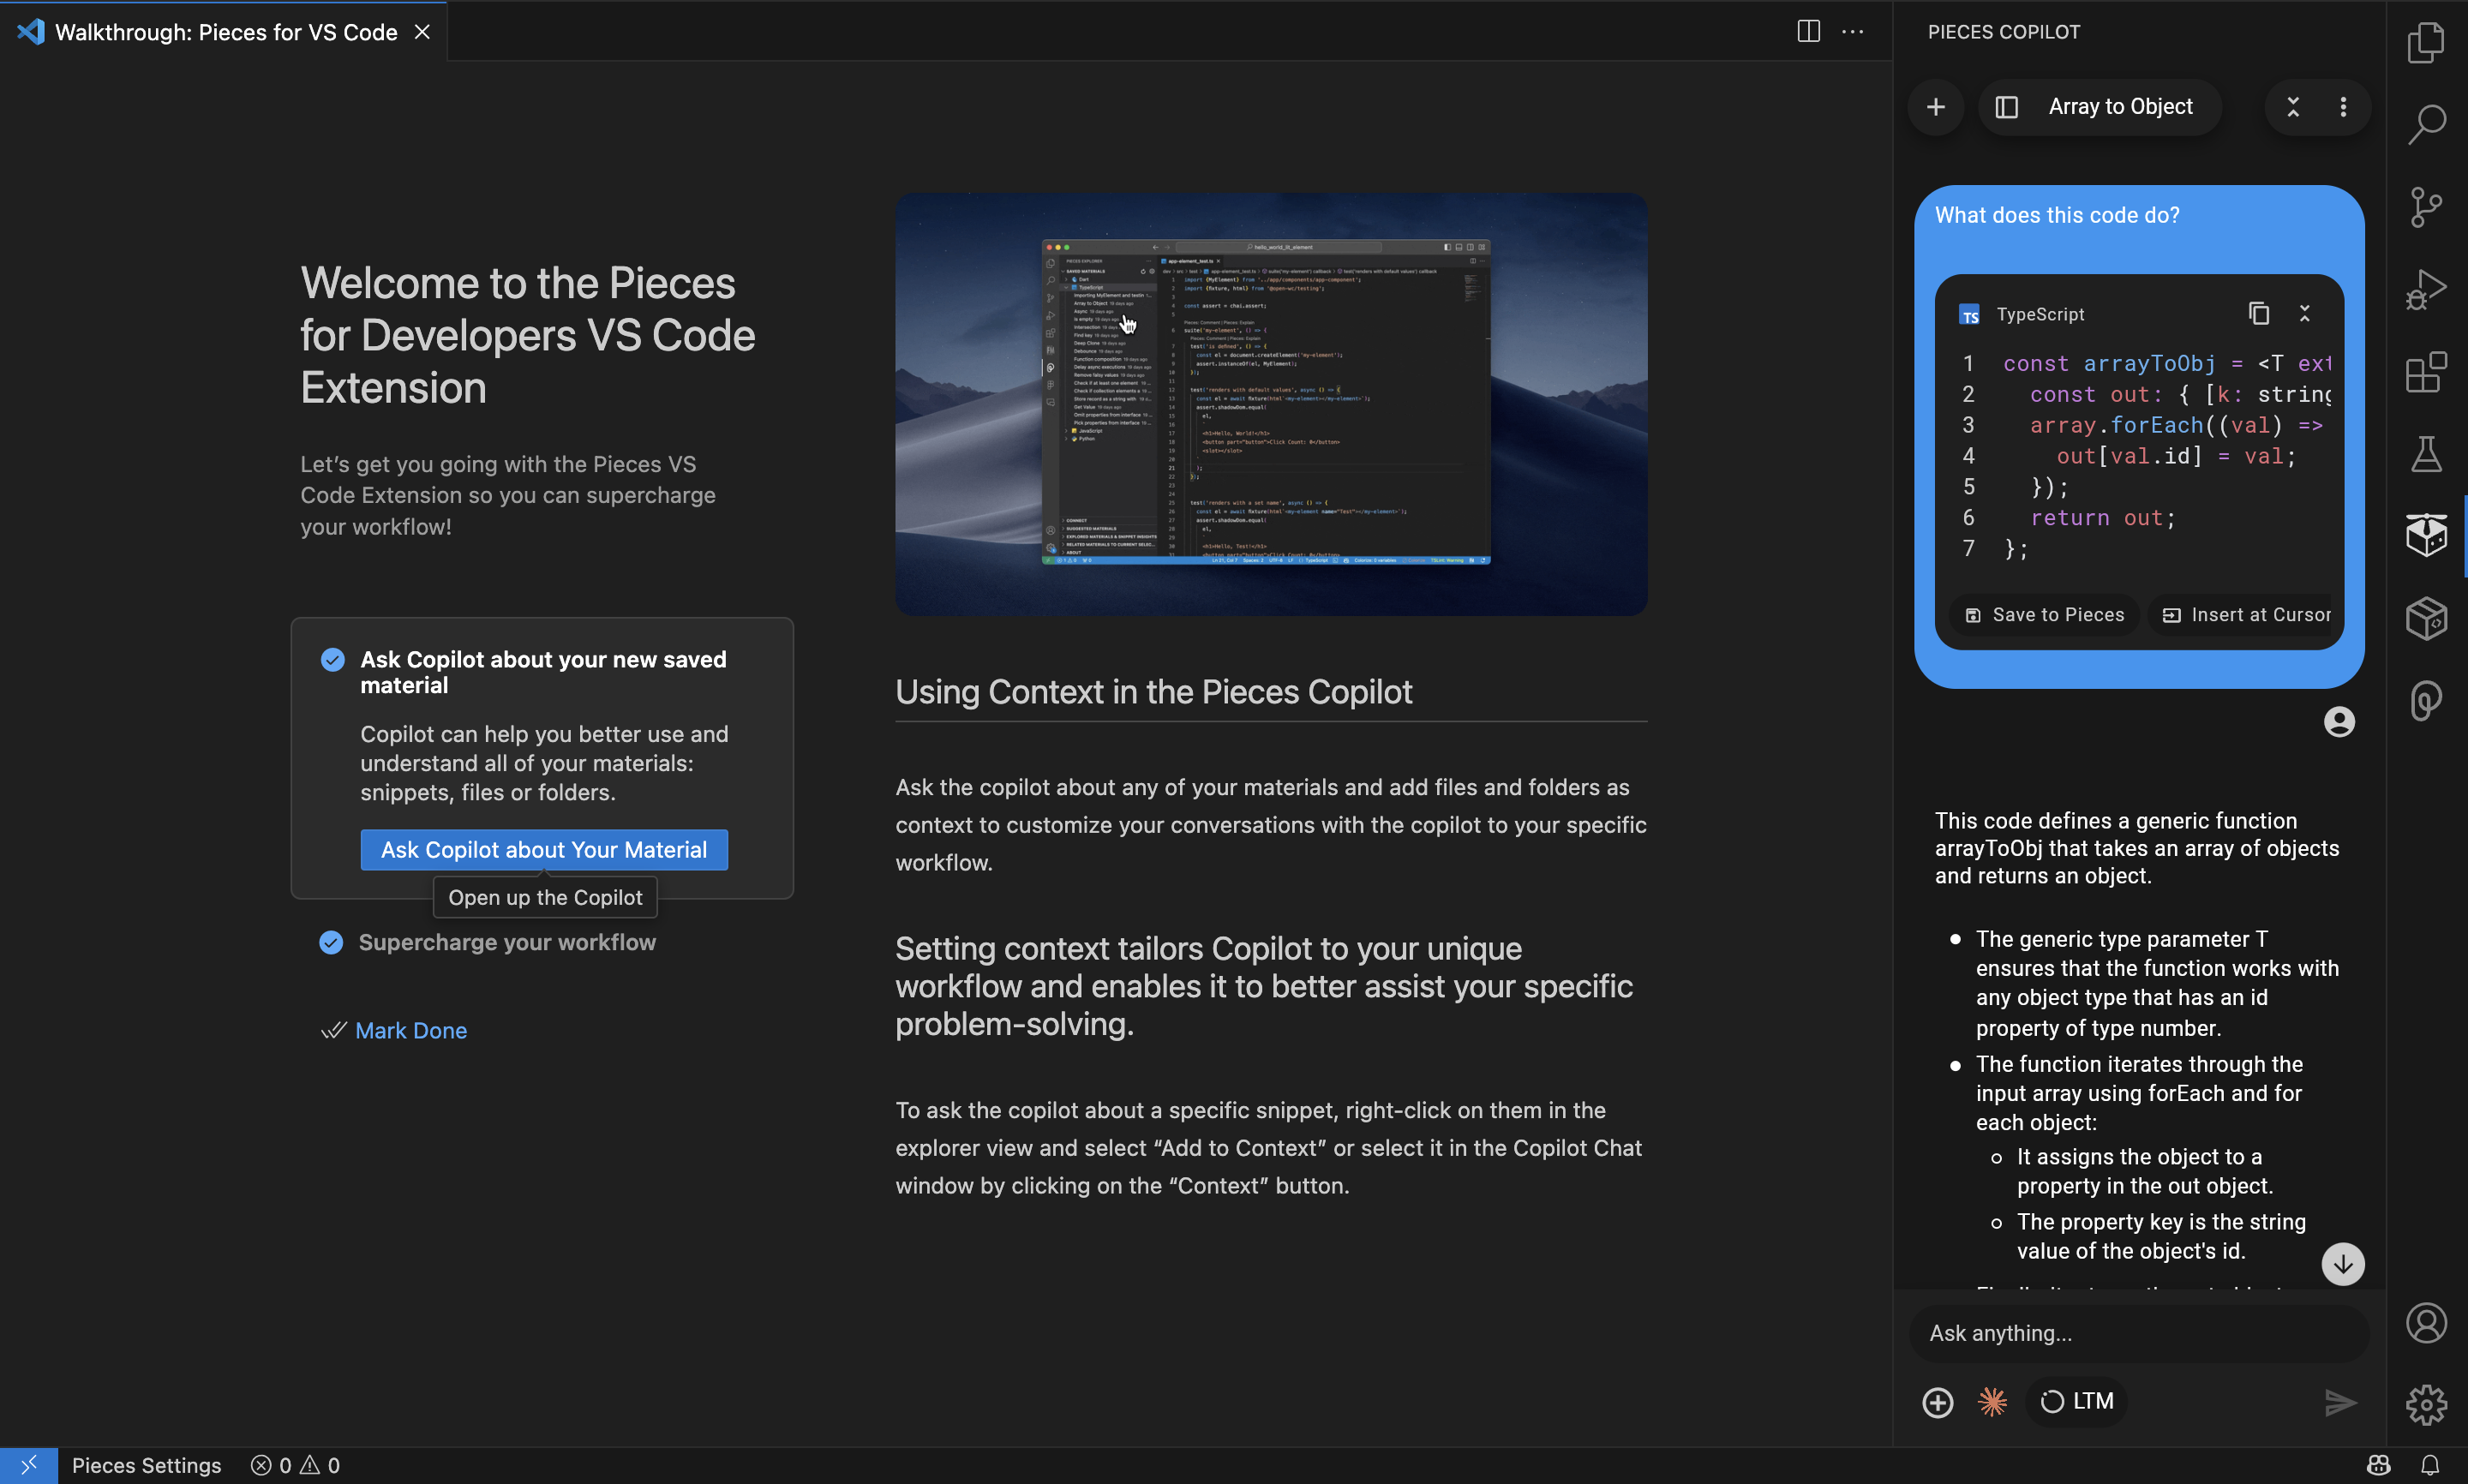Open the errors and warnings problems indicator
This screenshot has height=1484, width=2468.
coord(295,1465)
